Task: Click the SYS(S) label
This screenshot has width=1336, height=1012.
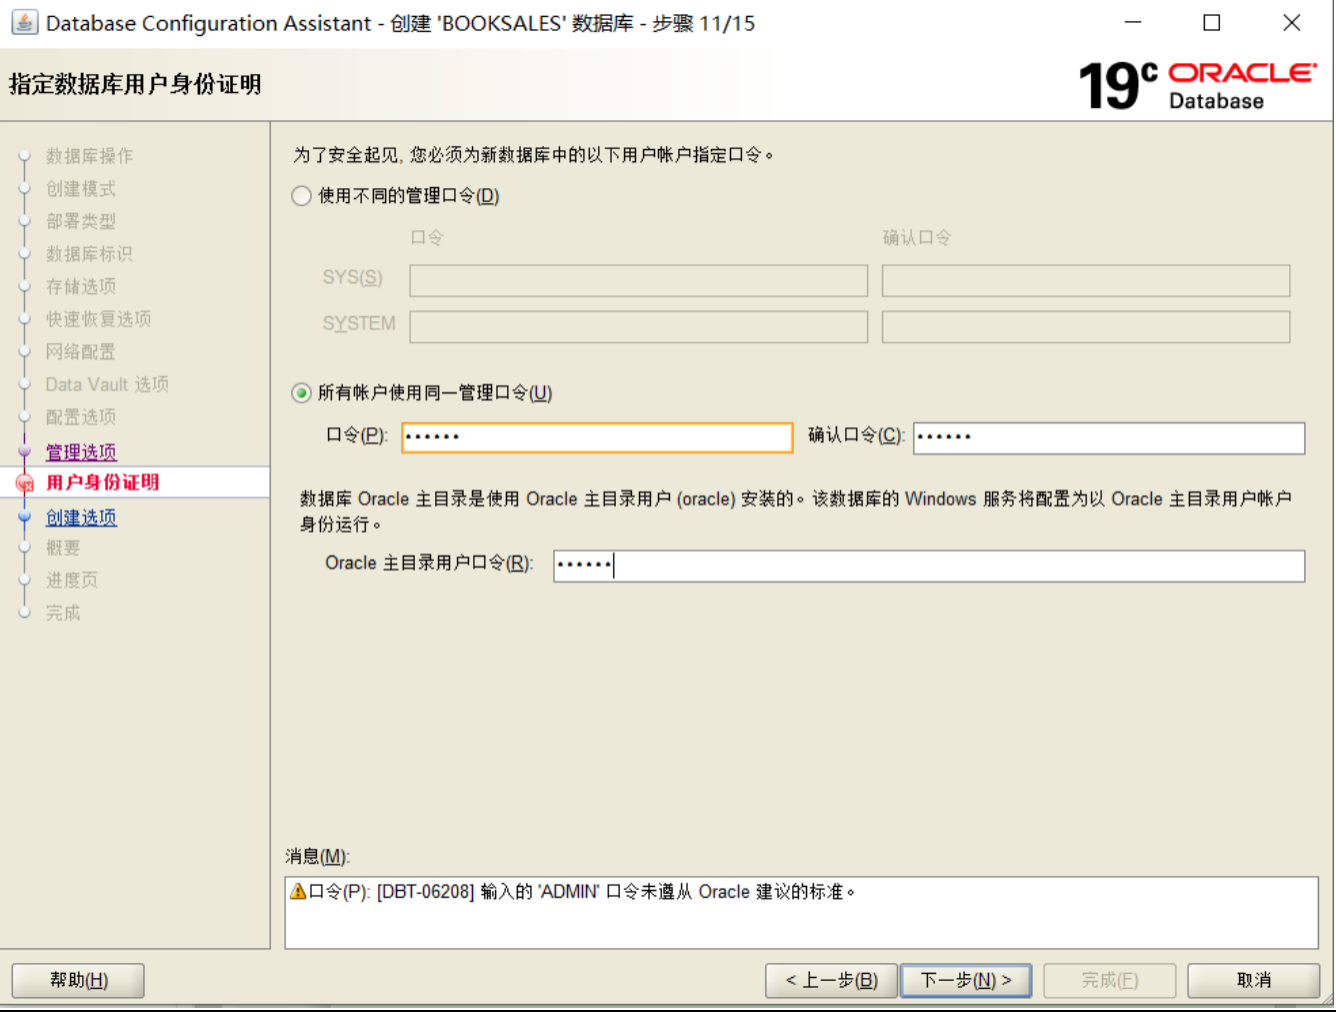Action: point(352,278)
